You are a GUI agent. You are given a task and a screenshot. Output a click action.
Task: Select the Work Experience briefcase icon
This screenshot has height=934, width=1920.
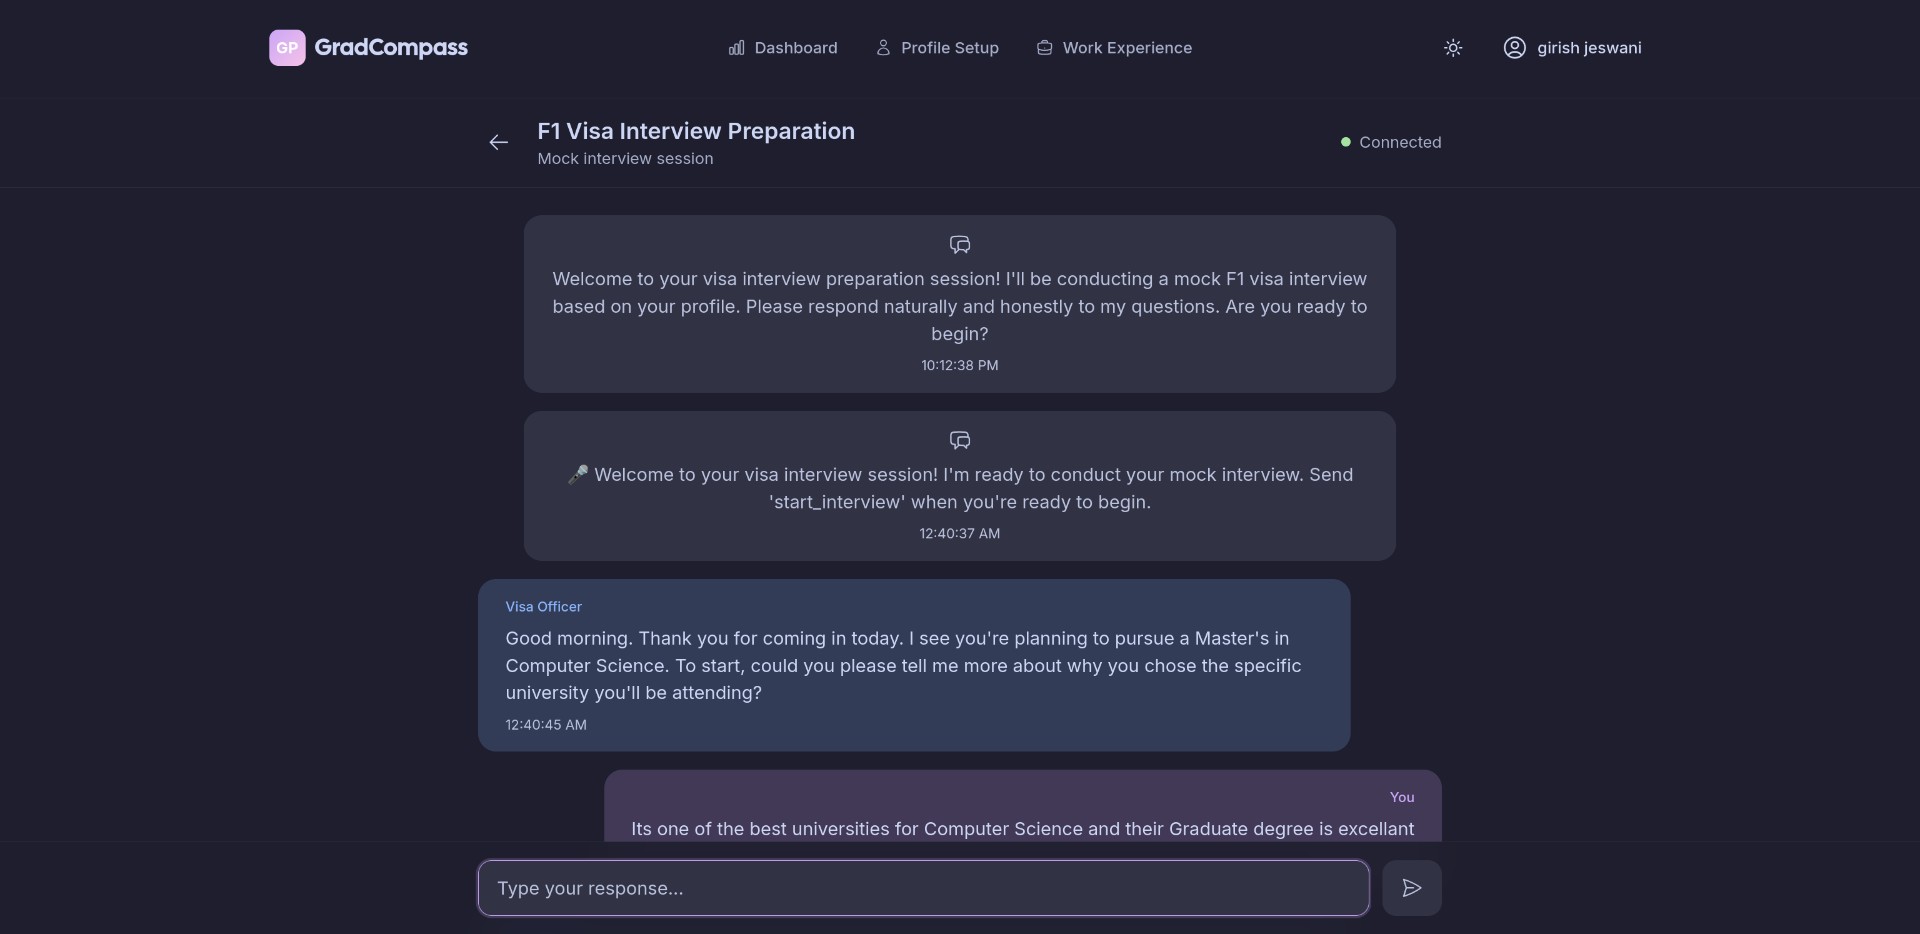tap(1046, 47)
